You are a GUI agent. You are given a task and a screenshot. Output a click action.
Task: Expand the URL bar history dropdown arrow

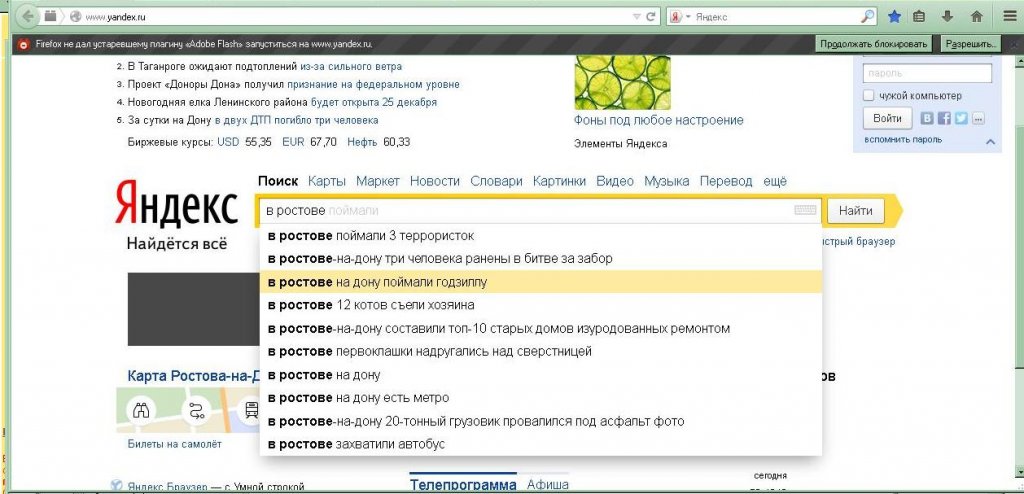pyautogui.click(x=637, y=17)
